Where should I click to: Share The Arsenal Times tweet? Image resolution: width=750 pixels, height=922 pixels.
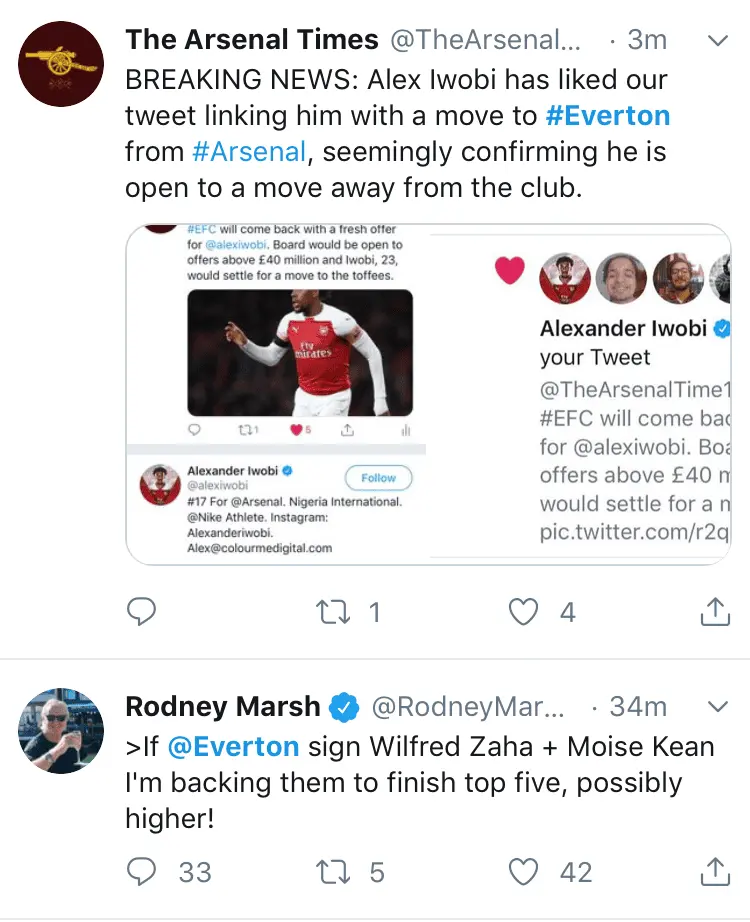tap(715, 612)
